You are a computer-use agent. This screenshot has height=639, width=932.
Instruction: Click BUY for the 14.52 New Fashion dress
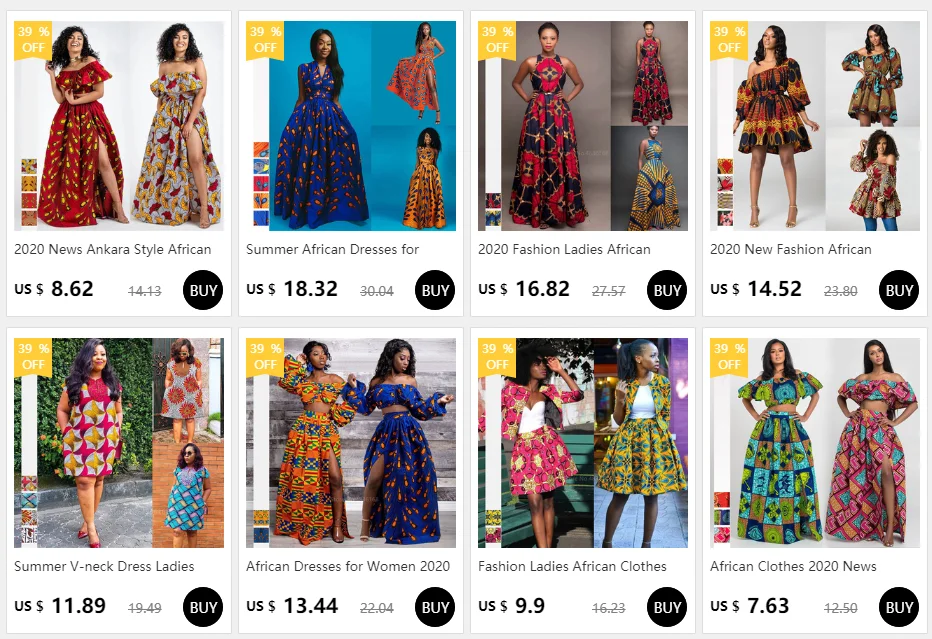click(899, 290)
